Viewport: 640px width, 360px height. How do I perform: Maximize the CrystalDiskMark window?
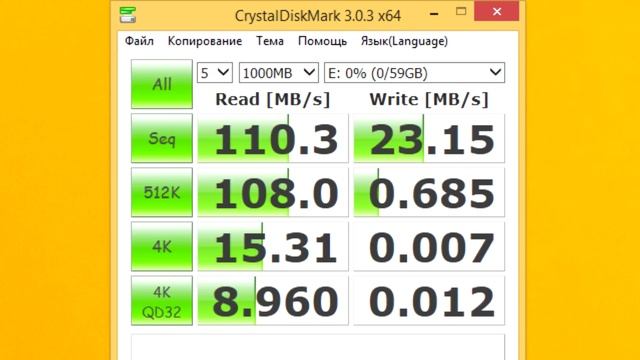461,11
